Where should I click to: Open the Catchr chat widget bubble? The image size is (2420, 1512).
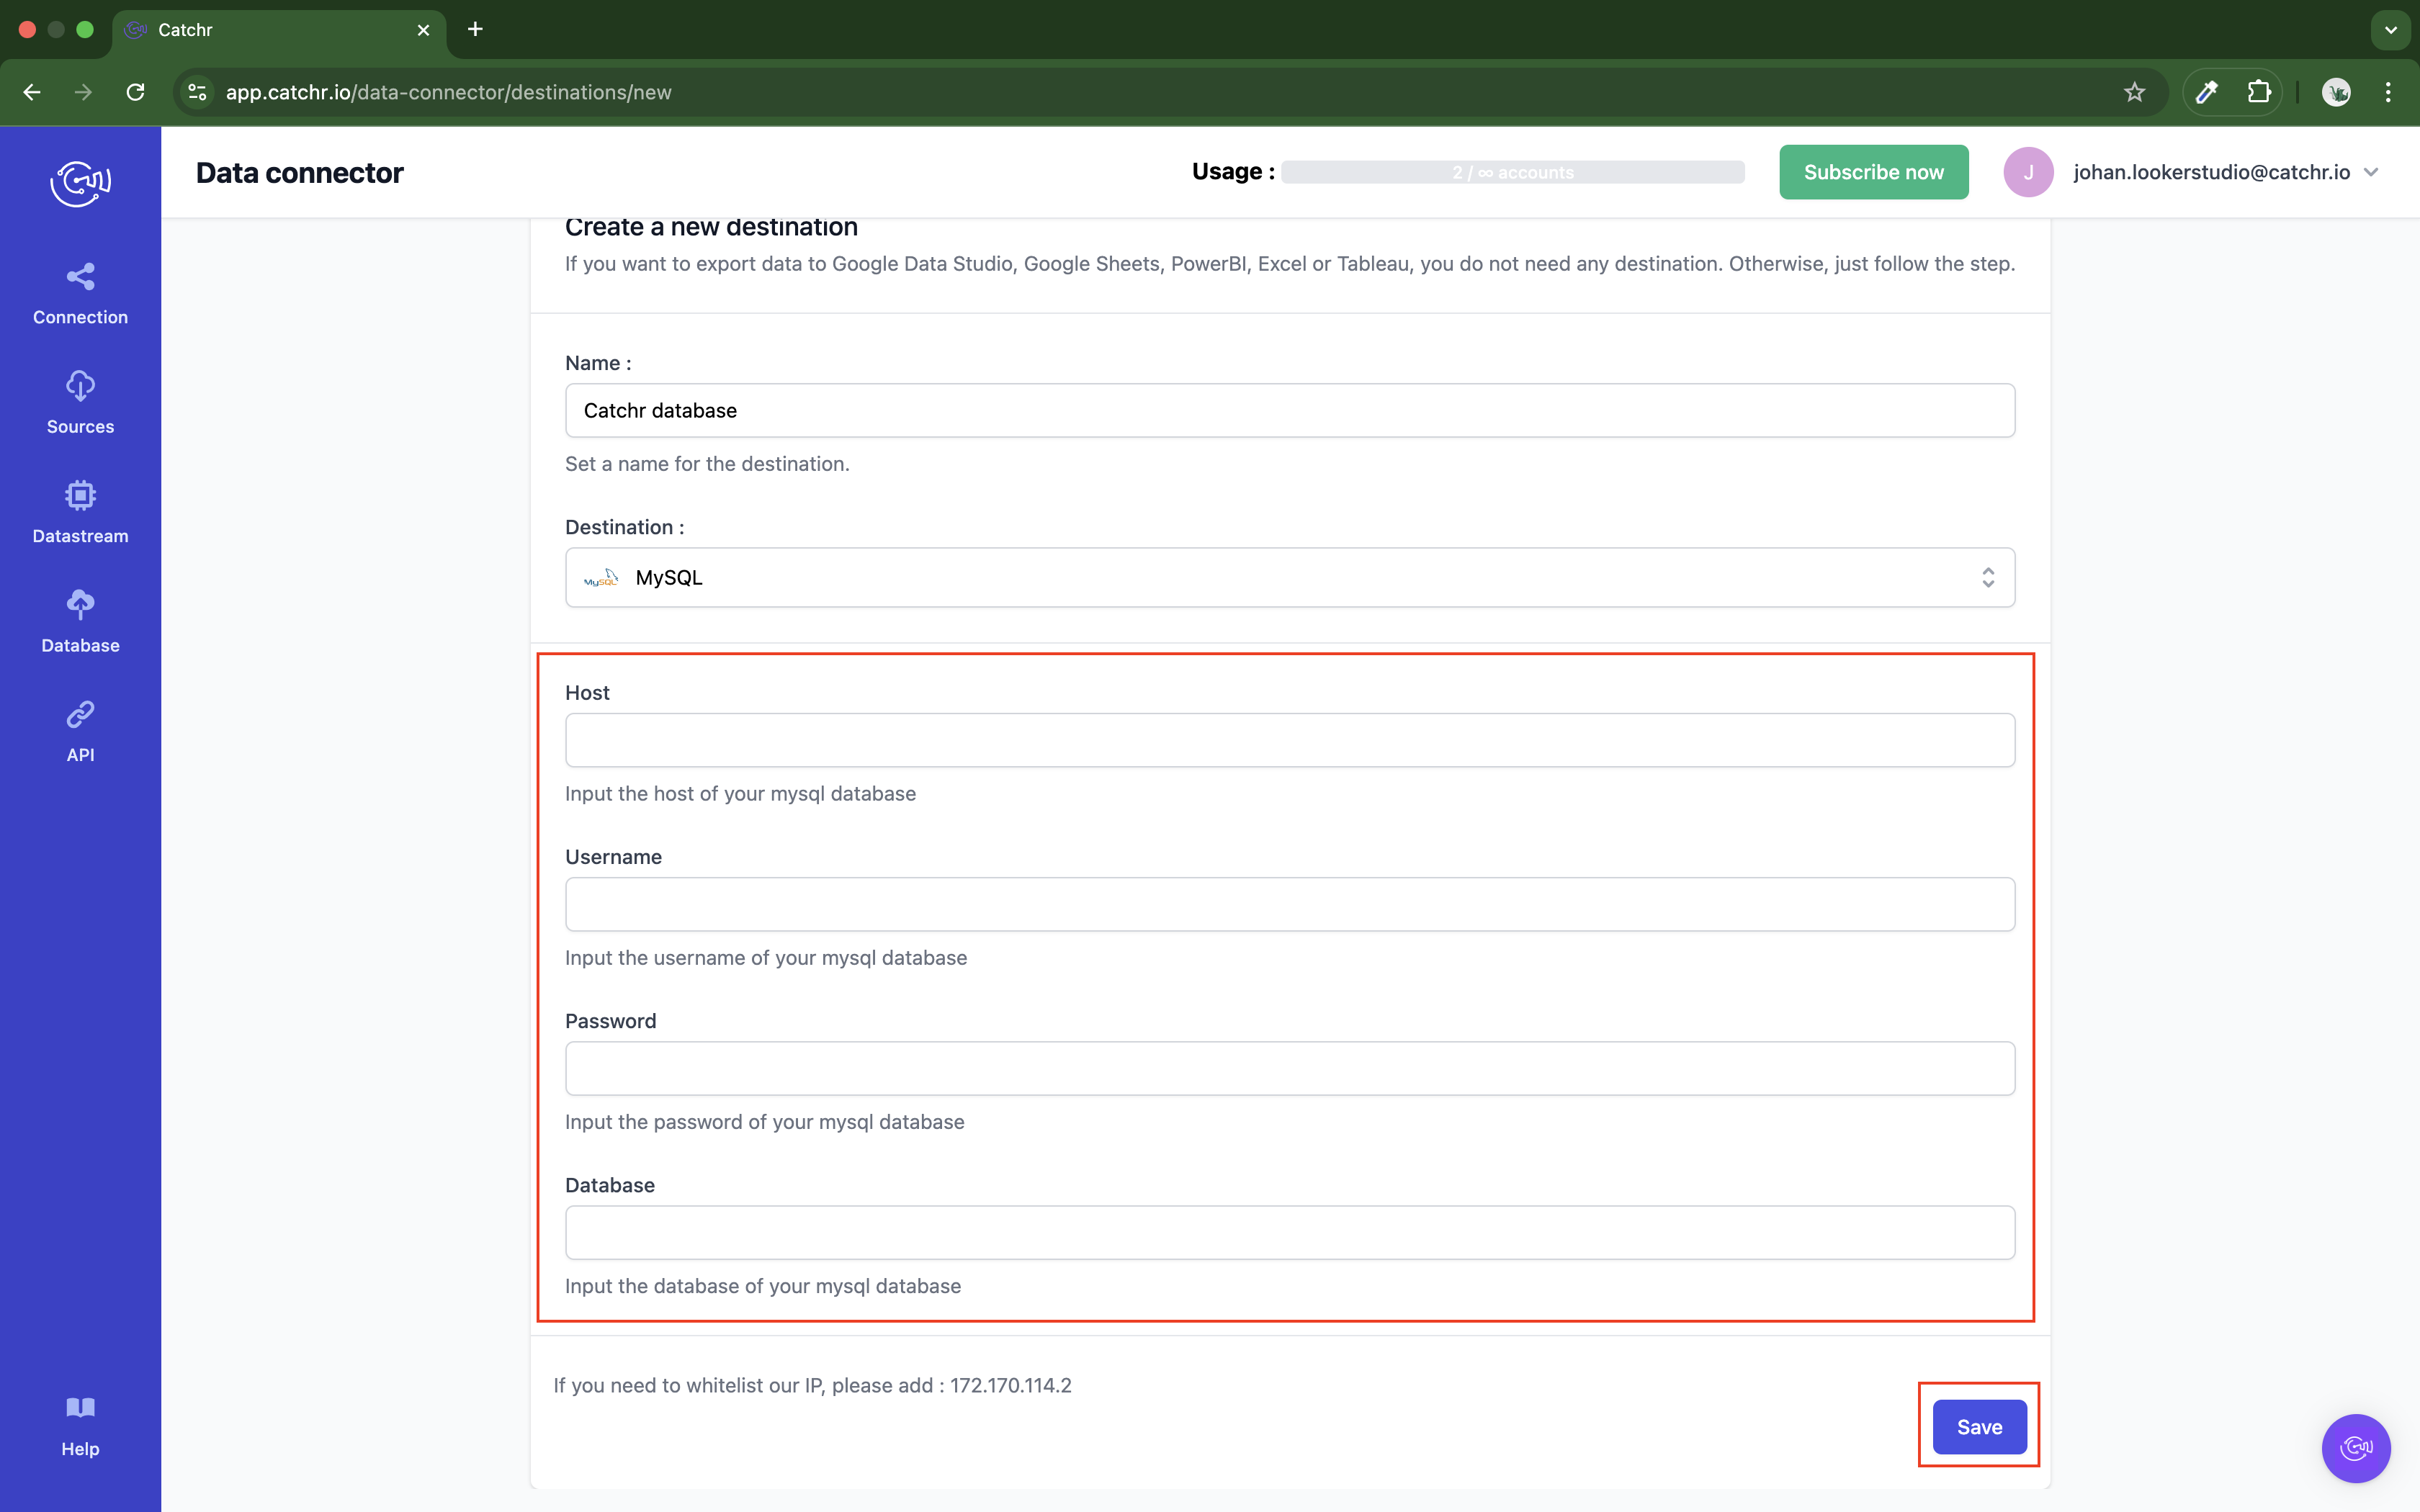tap(2356, 1448)
